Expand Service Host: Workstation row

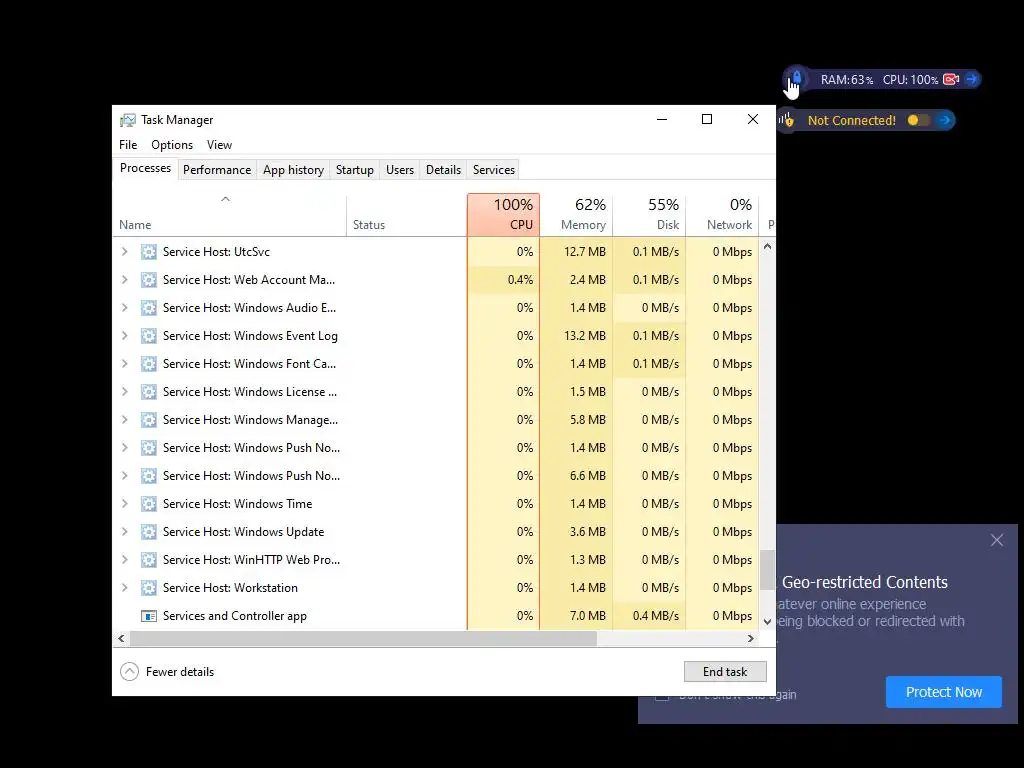click(125, 588)
